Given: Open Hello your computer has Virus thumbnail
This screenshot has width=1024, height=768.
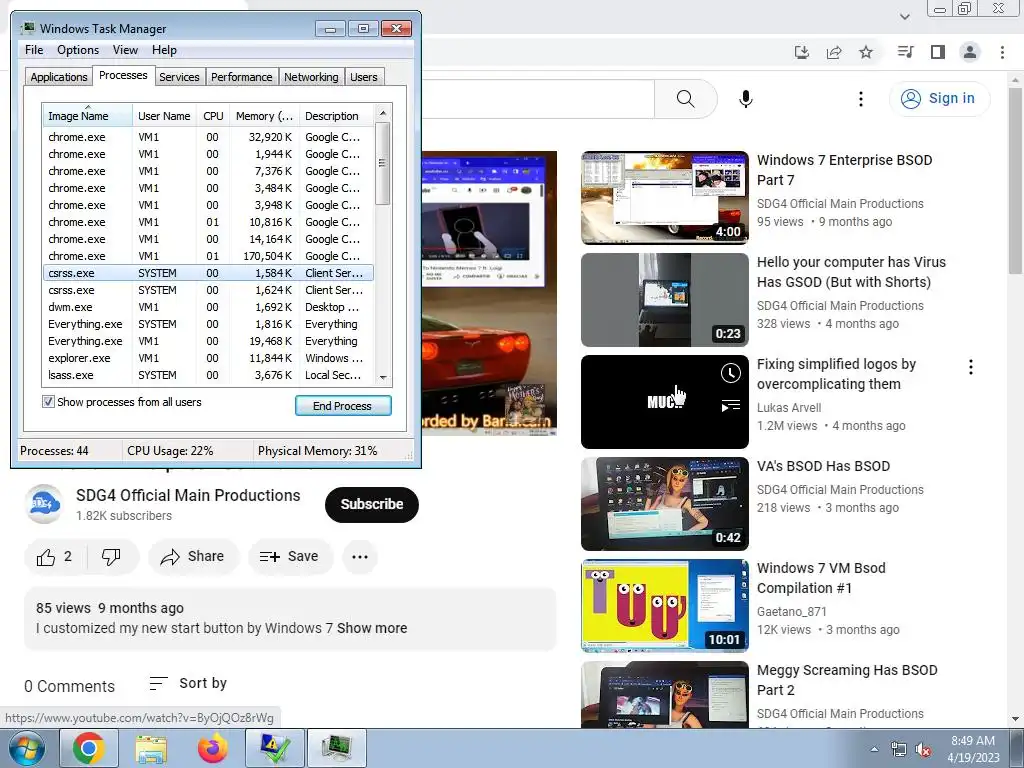Looking at the screenshot, I should [665, 300].
